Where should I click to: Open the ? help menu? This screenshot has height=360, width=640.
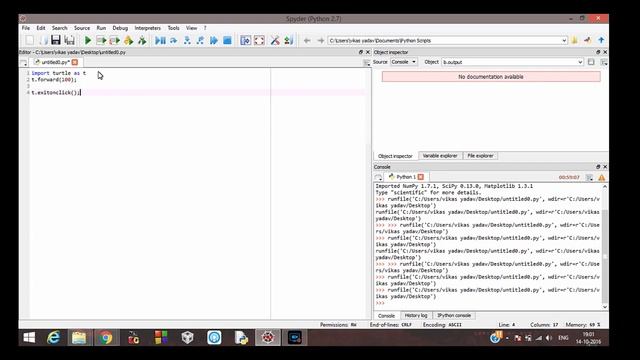205,28
